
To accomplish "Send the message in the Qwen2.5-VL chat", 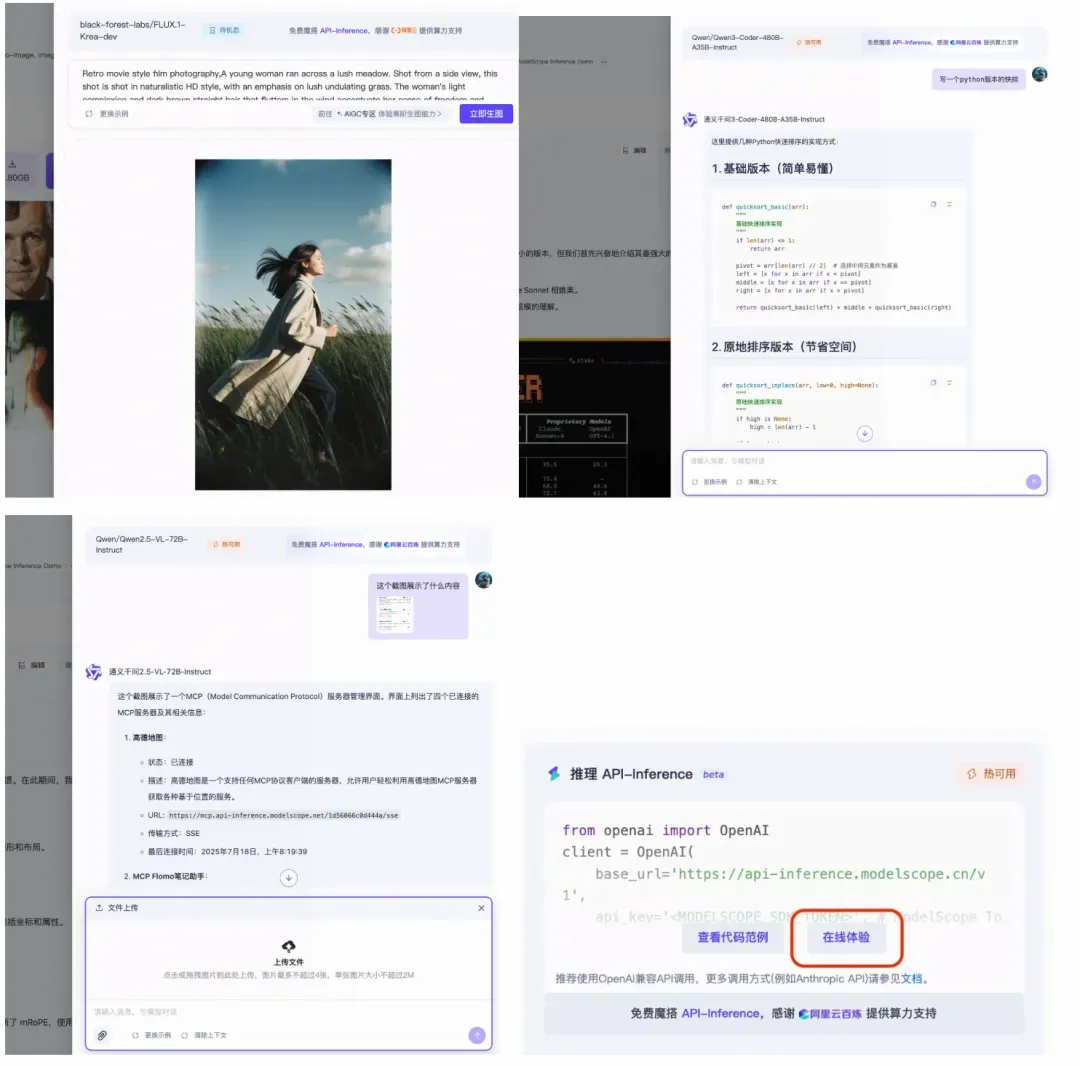I will (x=477, y=1035).
